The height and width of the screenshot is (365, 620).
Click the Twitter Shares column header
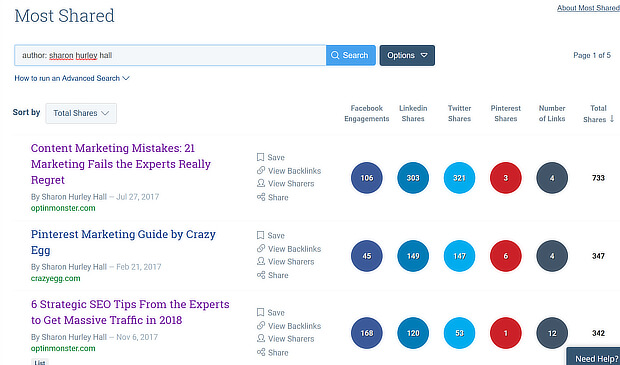[459, 113]
